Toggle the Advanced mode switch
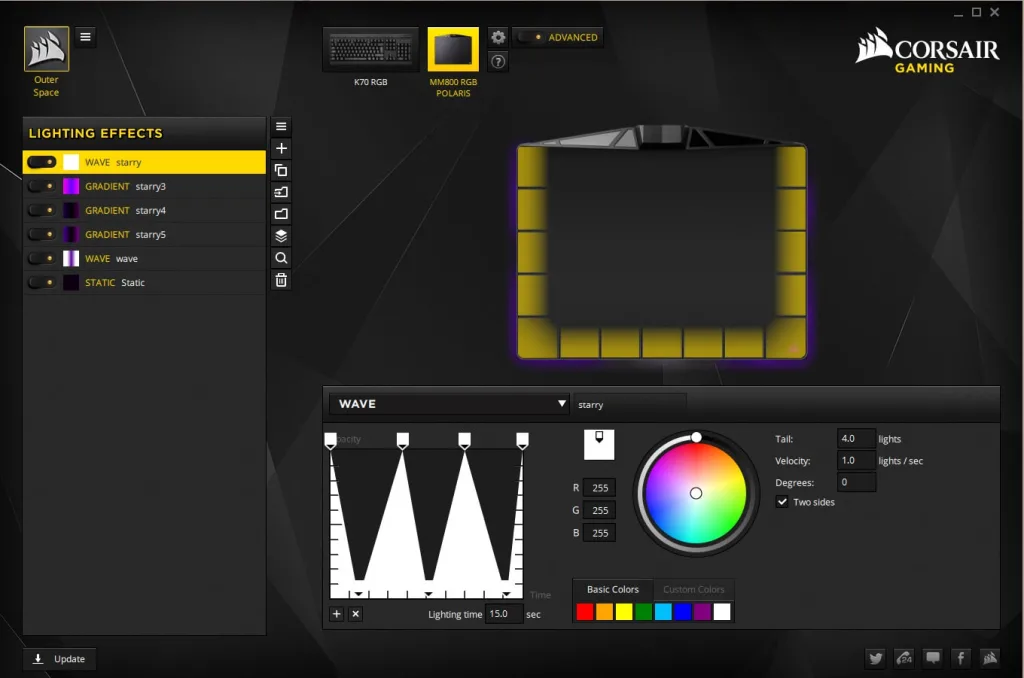Screen dimensions: 1024x678 click(530, 37)
